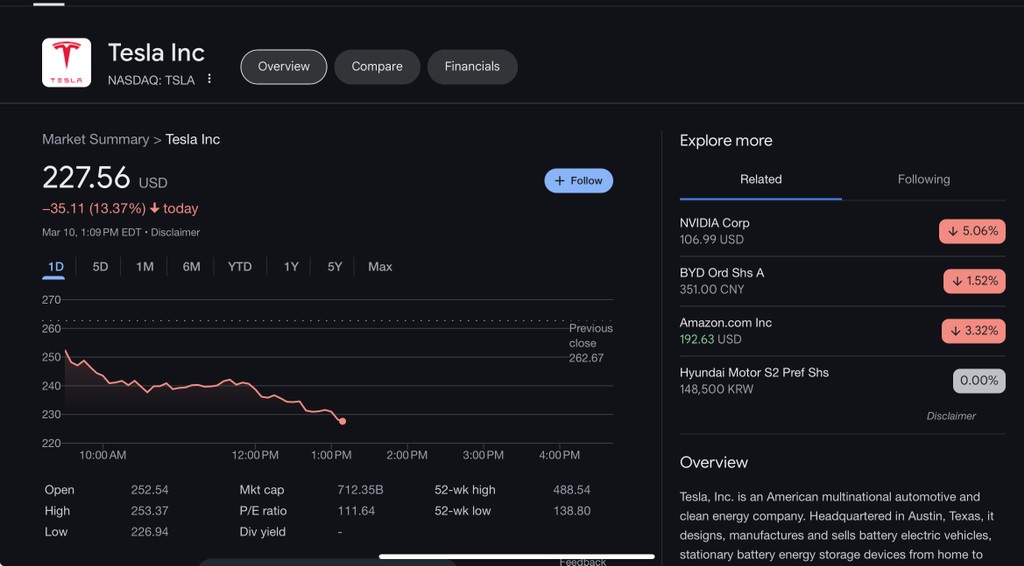Switch chart to 1Y range

click(x=291, y=267)
